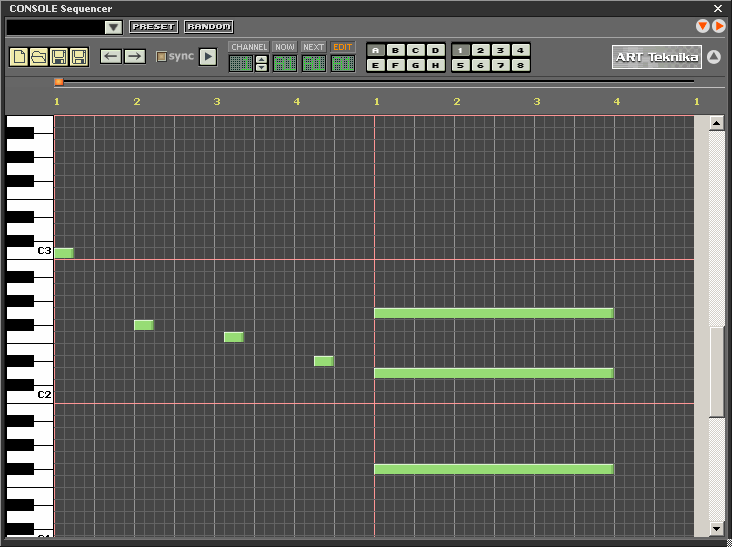Toggle the sync checkbox
Viewport: 732px width, 547px height.
pyautogui.click(x=162, y=57)
